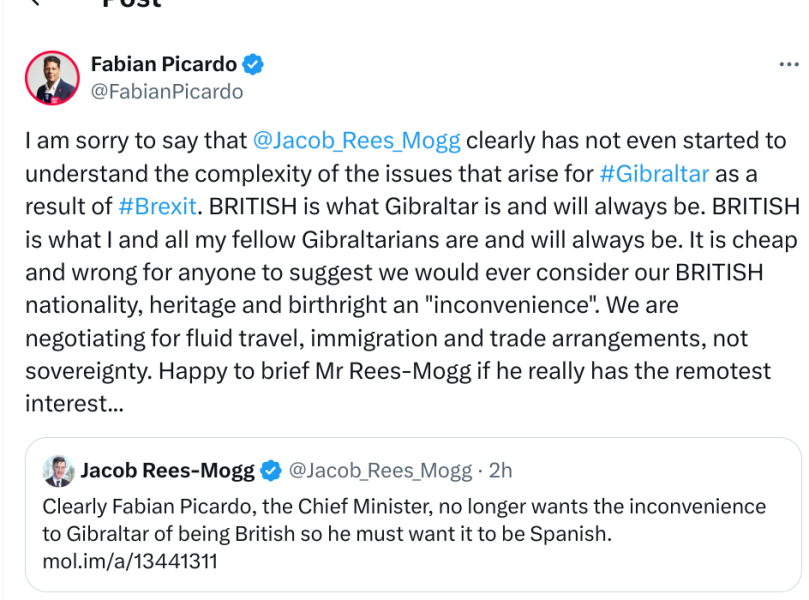This screenshot has height=600, width=809.
Task: Click the Jacob Rees-Mogg name in the quoted post
Action: click(167, 470)
